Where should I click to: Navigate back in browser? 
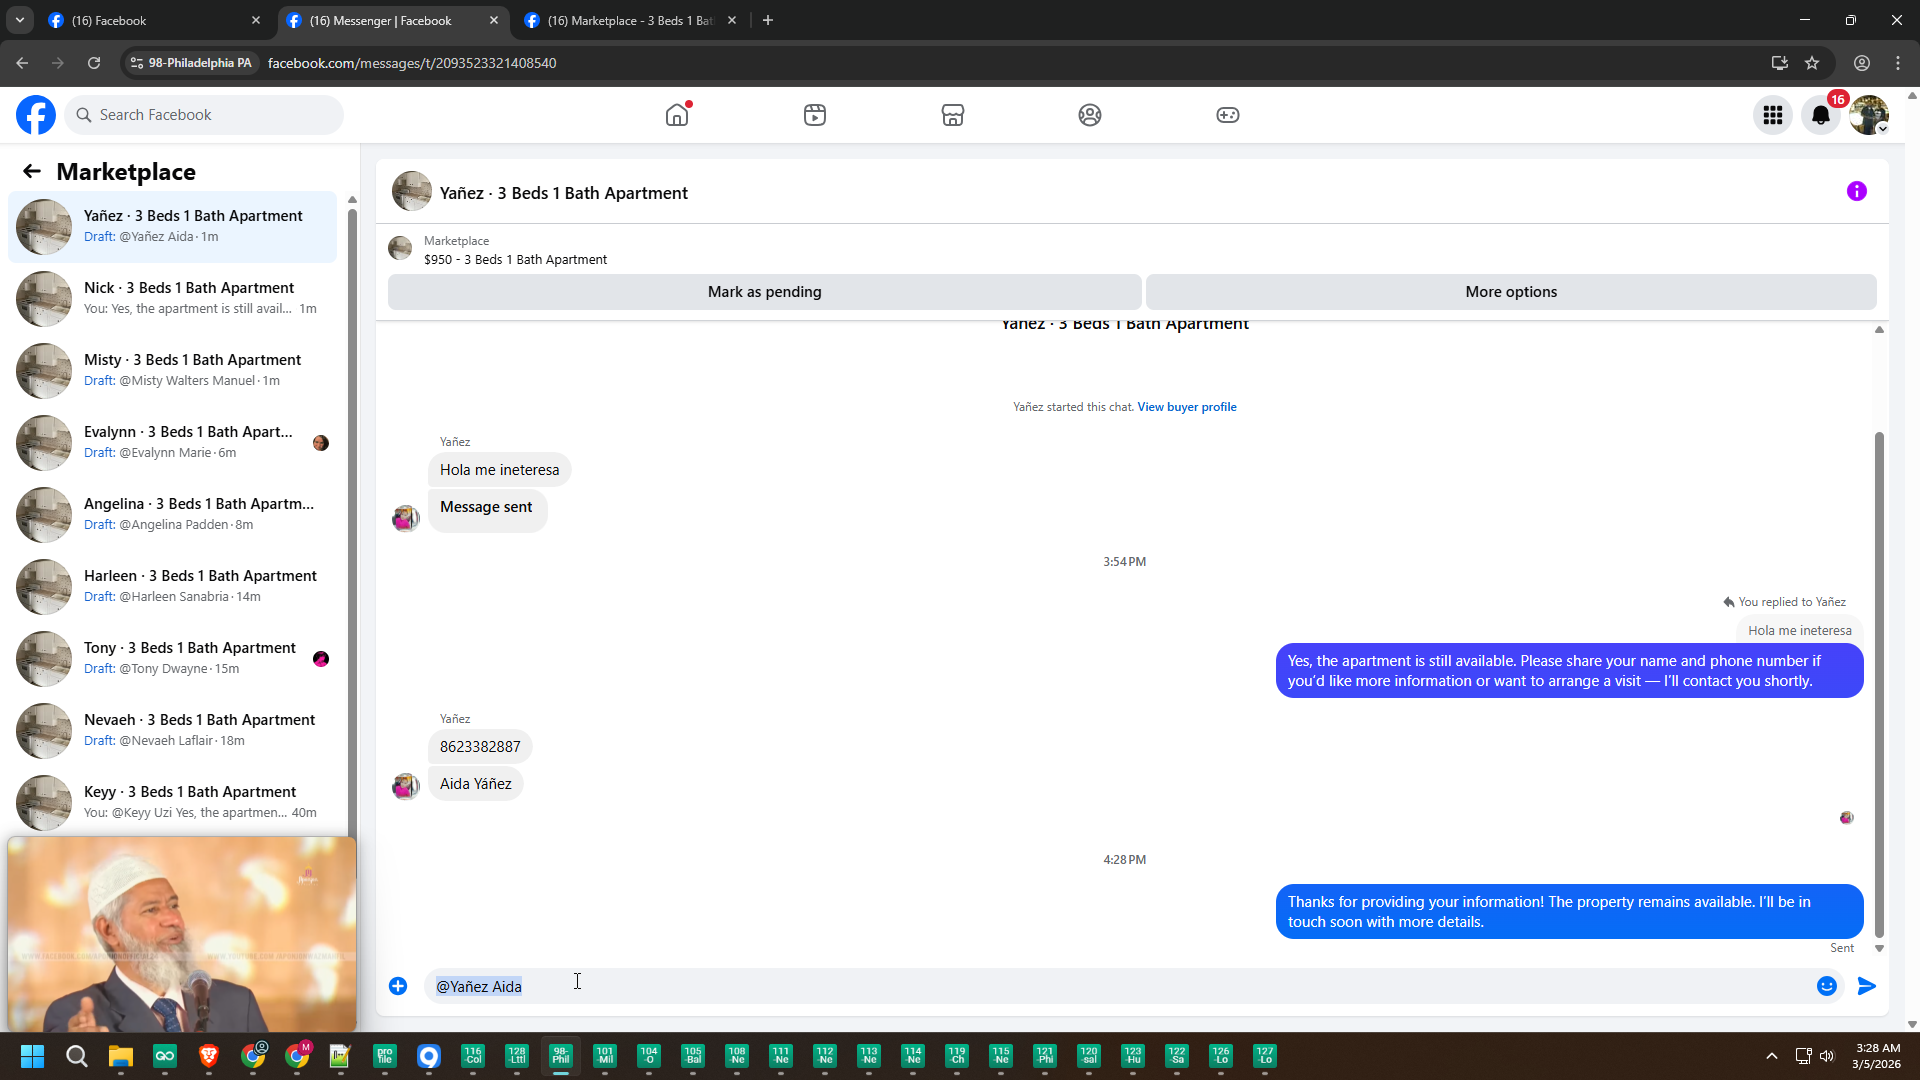22,63
